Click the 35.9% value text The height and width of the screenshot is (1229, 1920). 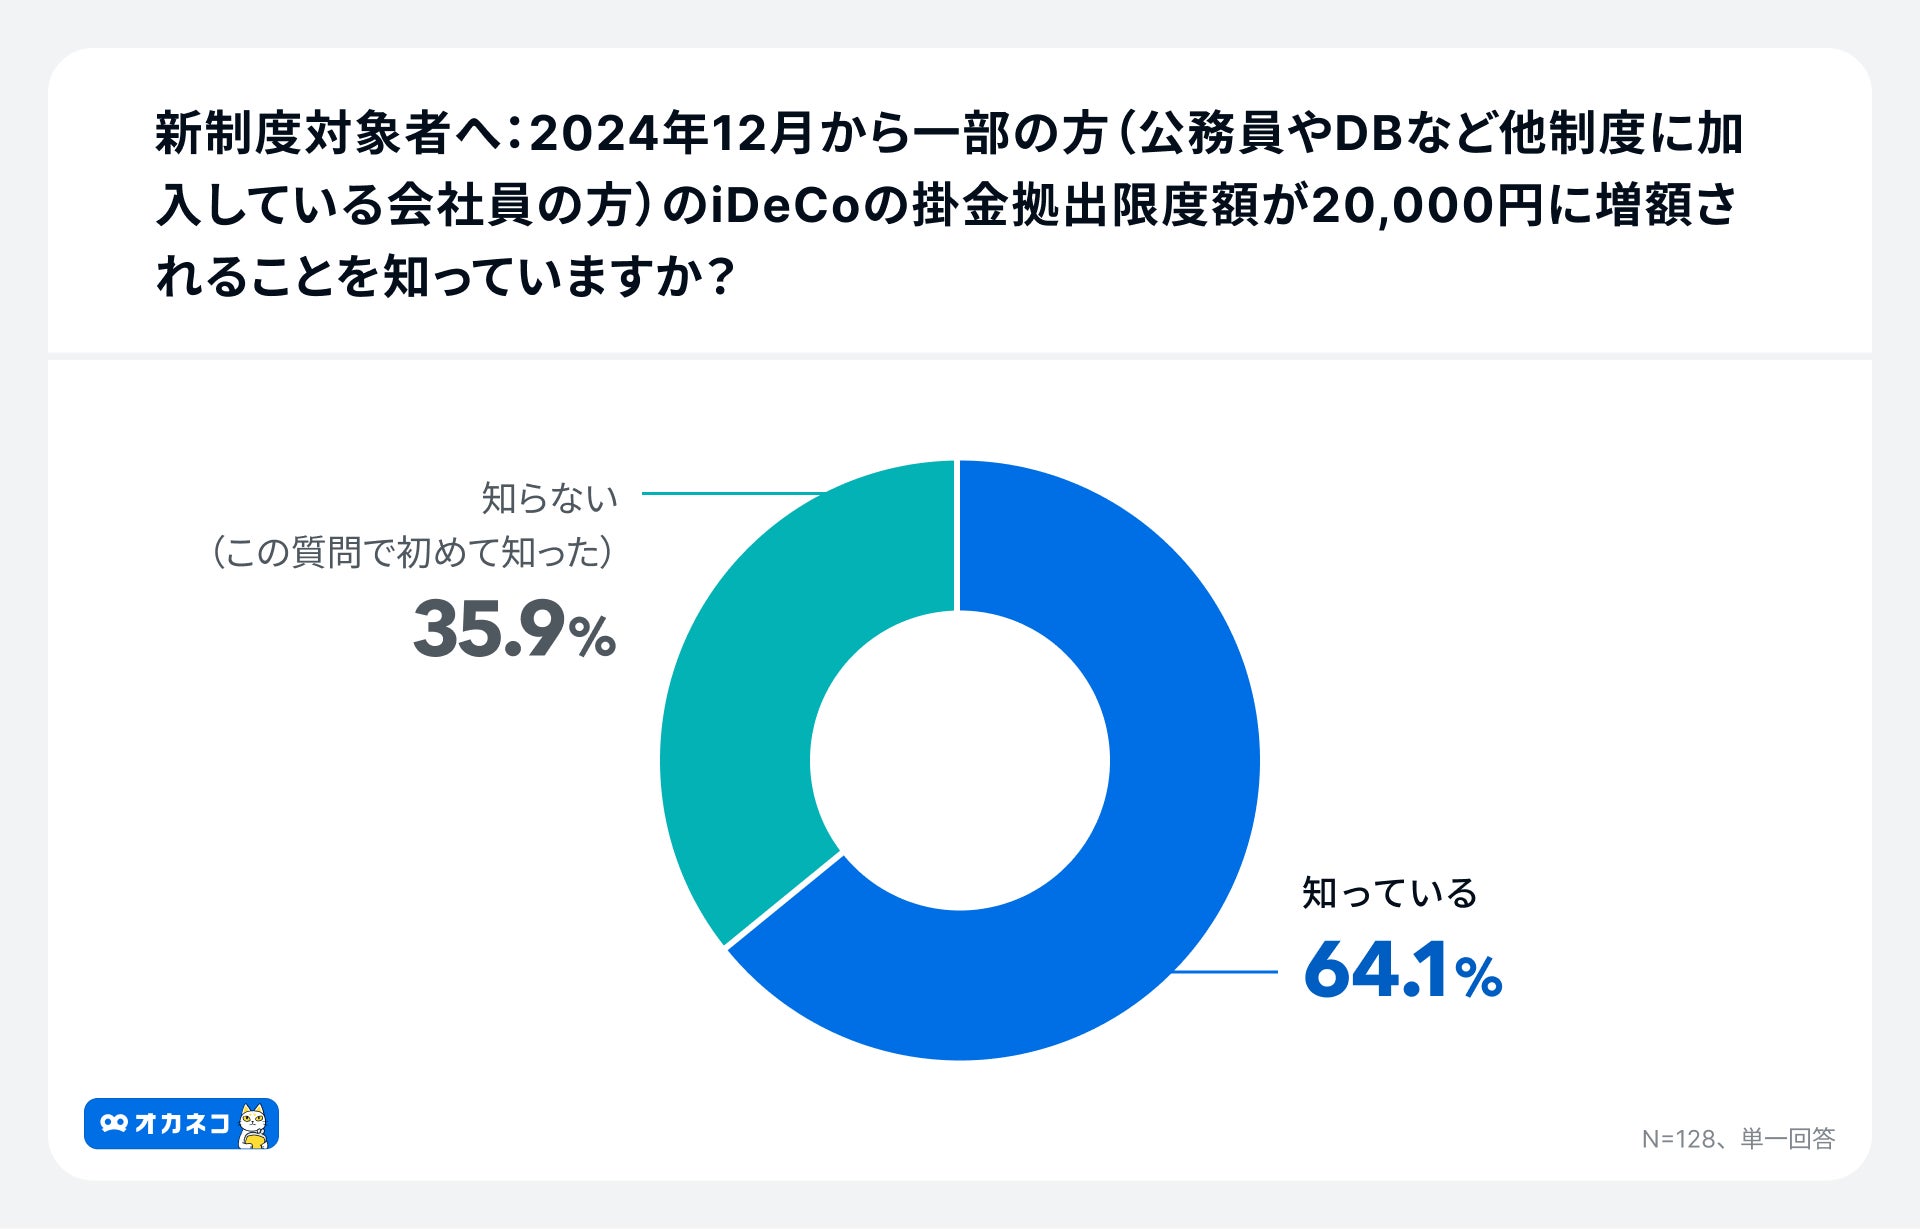(514, 630)
